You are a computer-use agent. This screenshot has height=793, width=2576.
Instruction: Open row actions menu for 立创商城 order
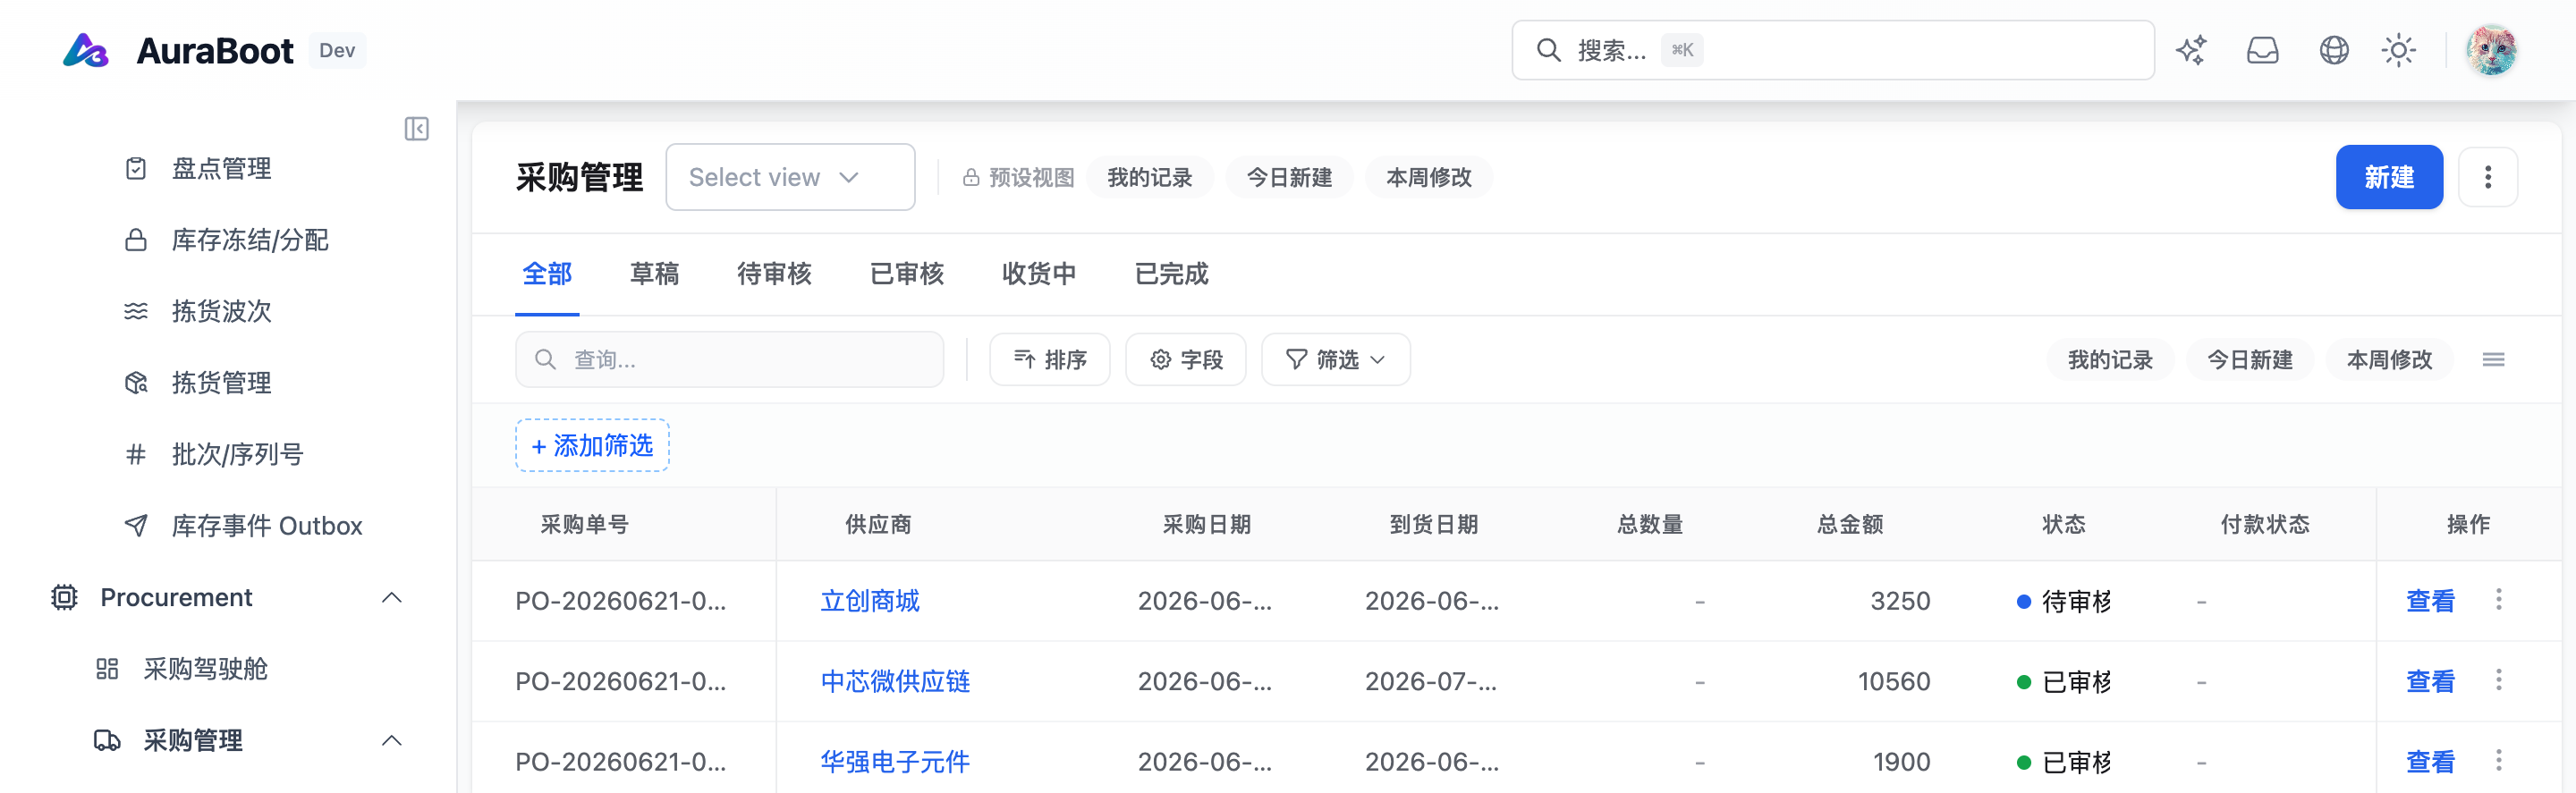click(x=2499, y=600)
